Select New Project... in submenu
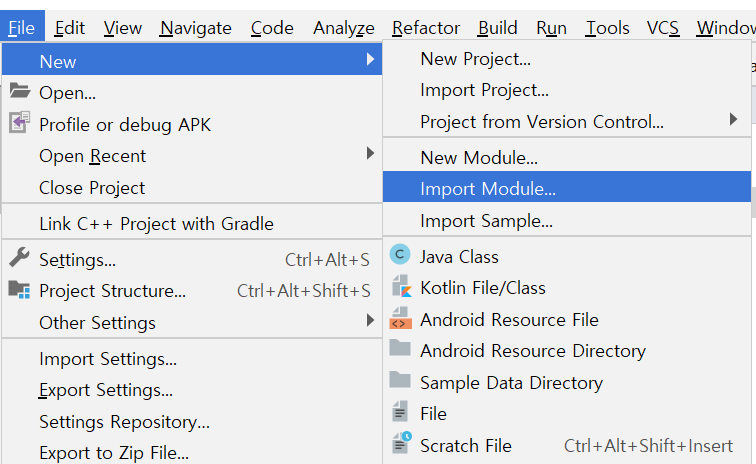Viewport: 756px width, 464px height. point(567,57)
